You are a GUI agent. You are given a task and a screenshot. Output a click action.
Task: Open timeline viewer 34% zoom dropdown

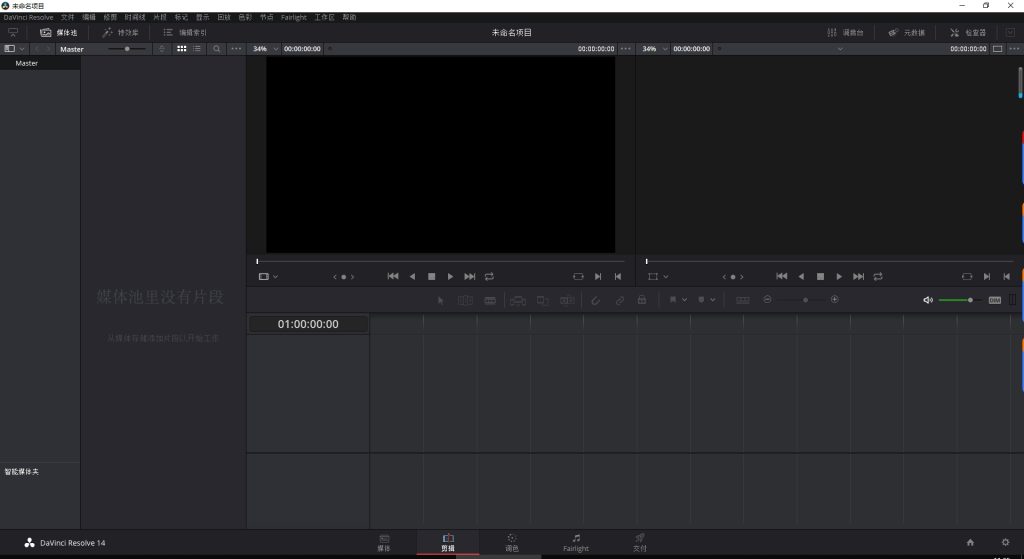coord(655,48)
